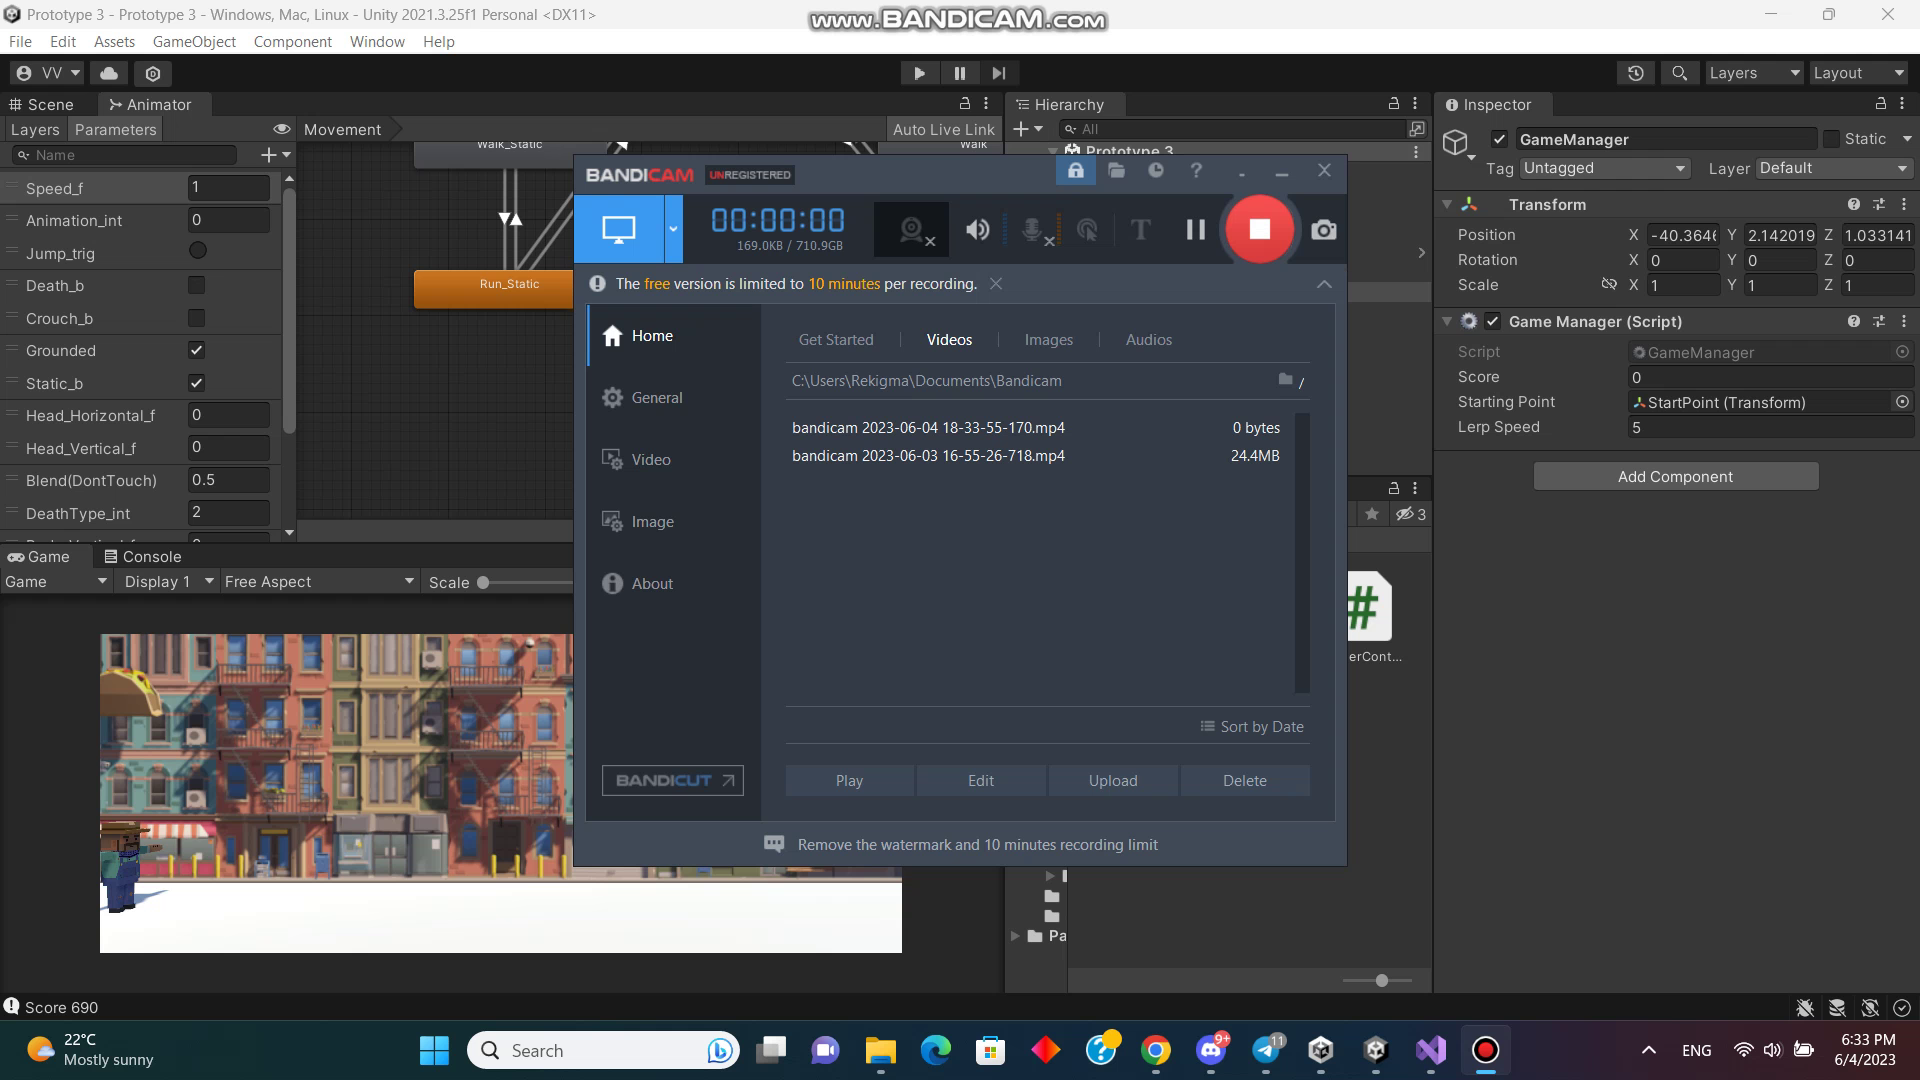The width and height of the screenshot is (1920, 1080).
Task: Open Discord from taskbar
Action: coord(1211,1050)
